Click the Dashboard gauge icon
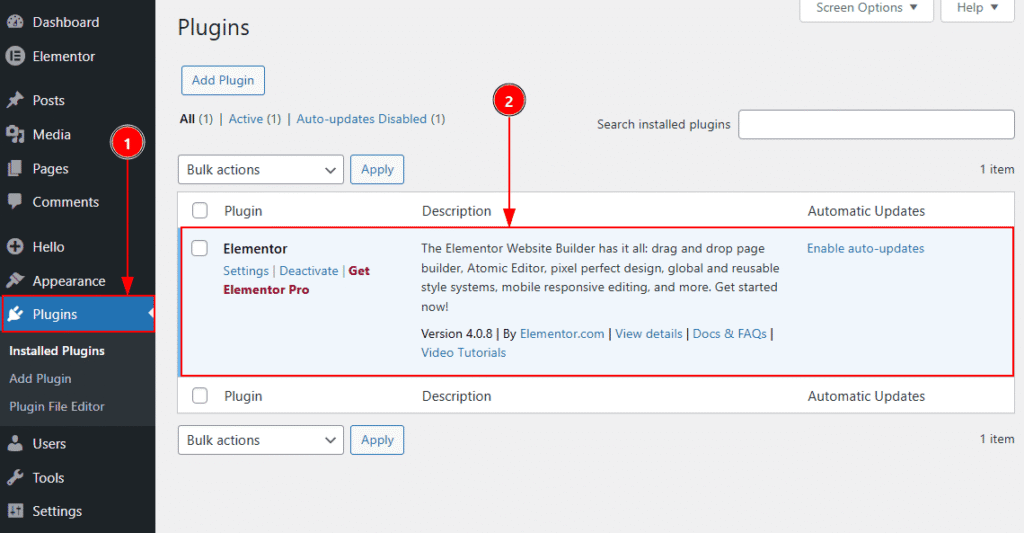The width and height of the screenshot is (1024, 533). click(15, 22)
